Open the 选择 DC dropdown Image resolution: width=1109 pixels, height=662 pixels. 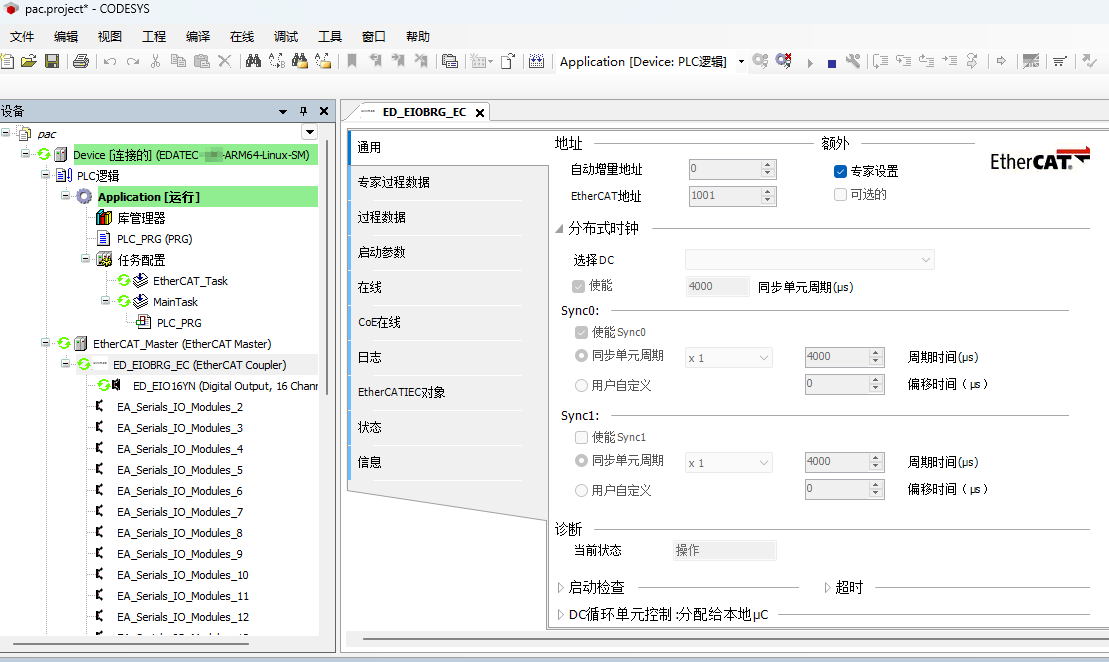coord(809,260)
